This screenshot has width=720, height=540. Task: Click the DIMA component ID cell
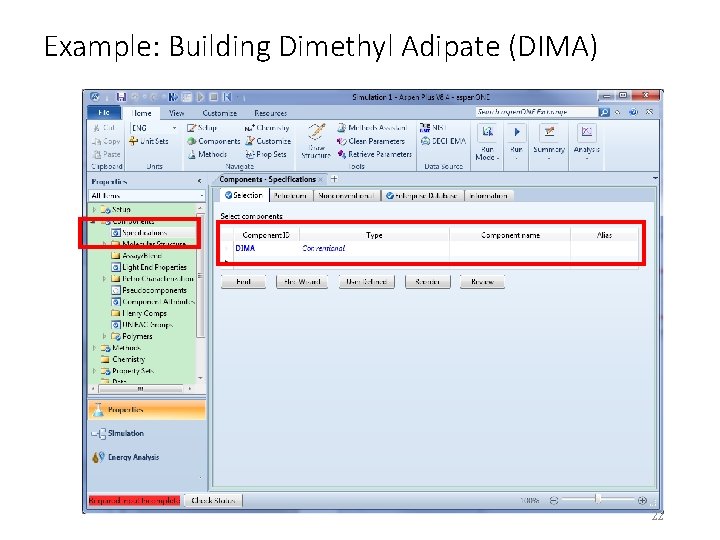tap(266, 248)
